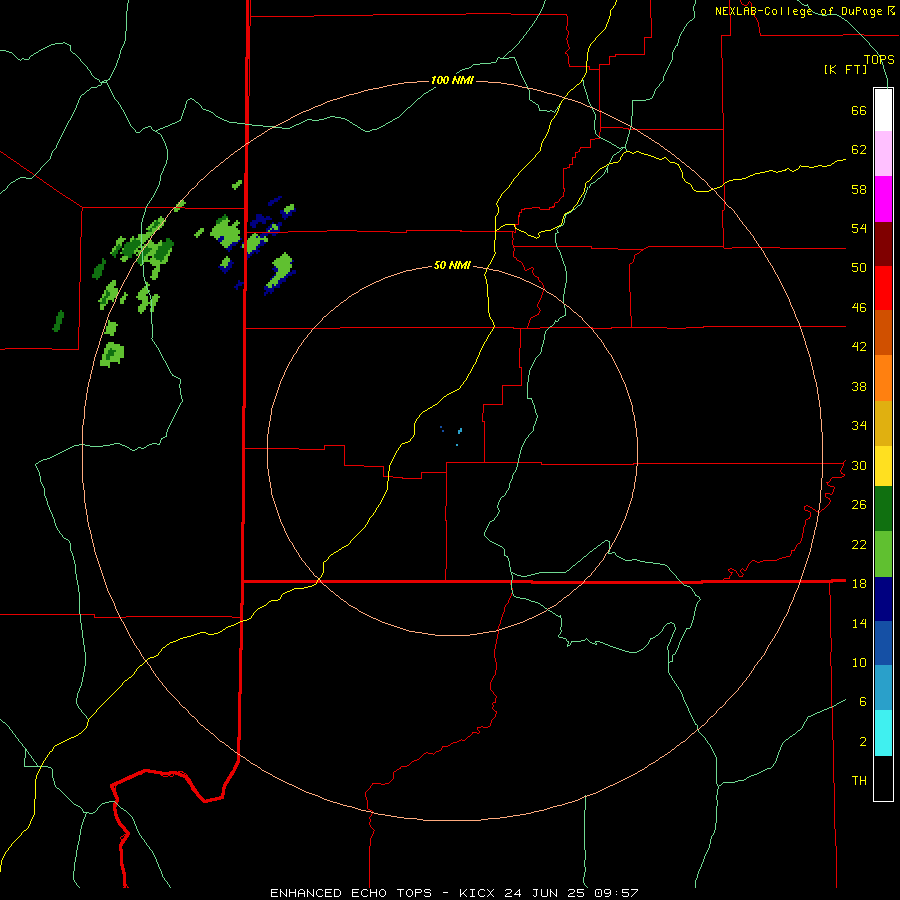Click the "18" scale value
900x900 pixels.
[x=859, y=584]
